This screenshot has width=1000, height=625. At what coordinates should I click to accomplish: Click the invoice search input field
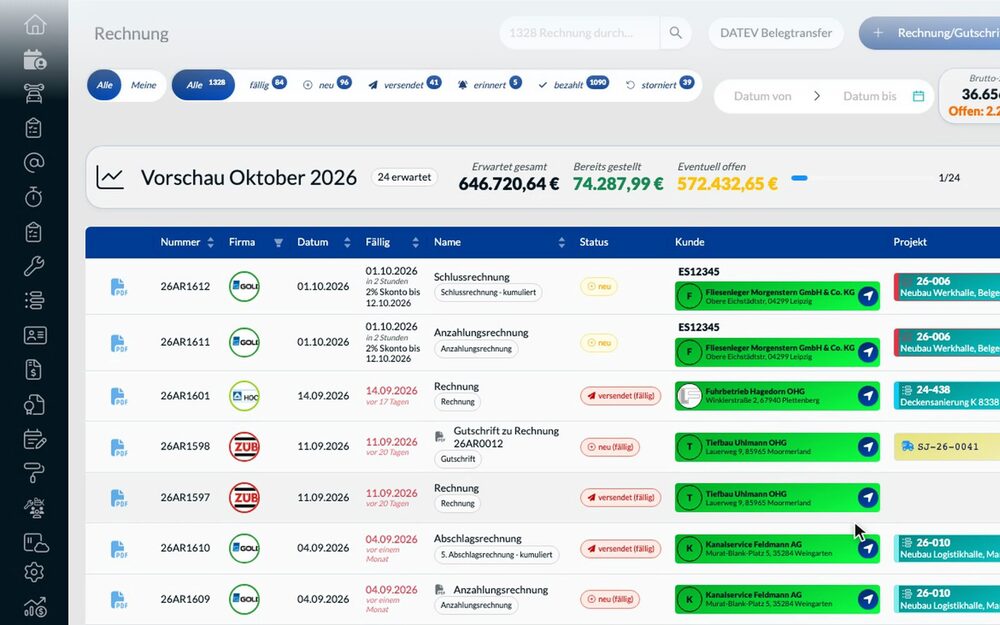pos(579,33)
